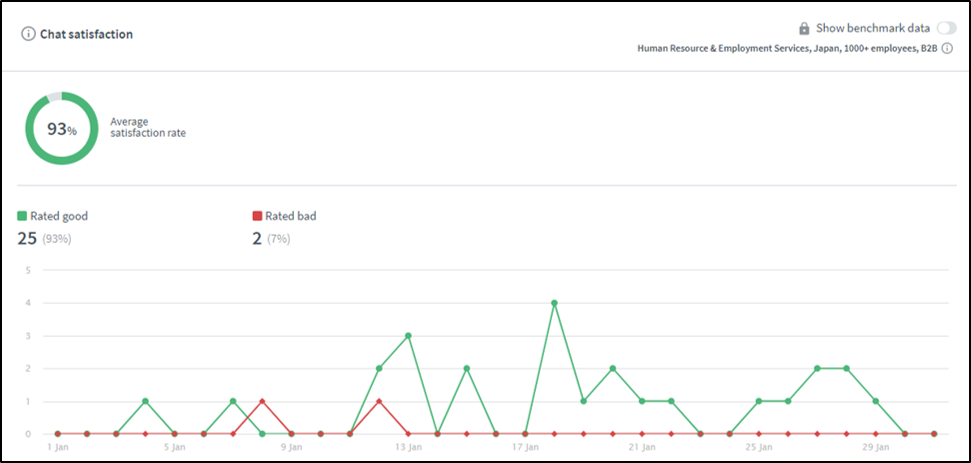
Task: Click the green Rated good color square
Action: [23, 215]
